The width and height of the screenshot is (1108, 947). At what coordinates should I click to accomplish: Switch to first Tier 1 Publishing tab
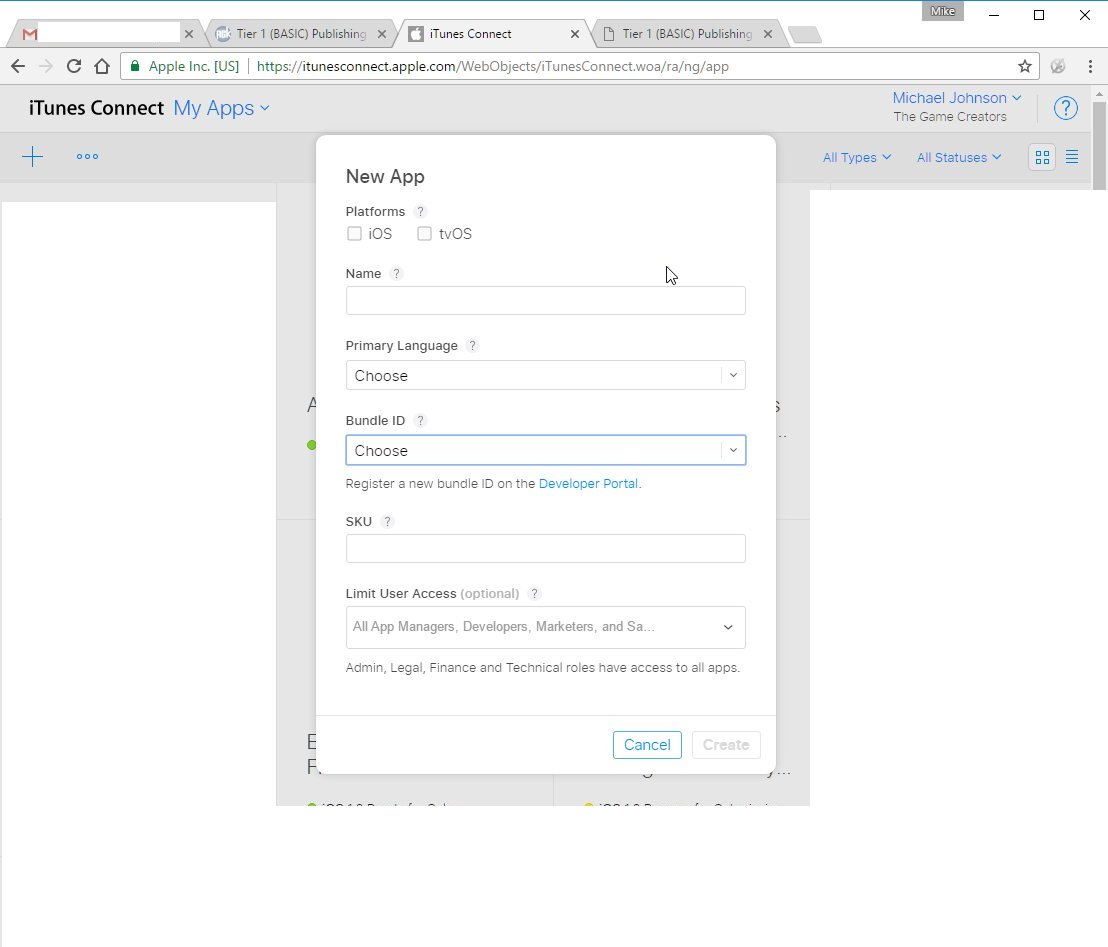click(302, 34)
